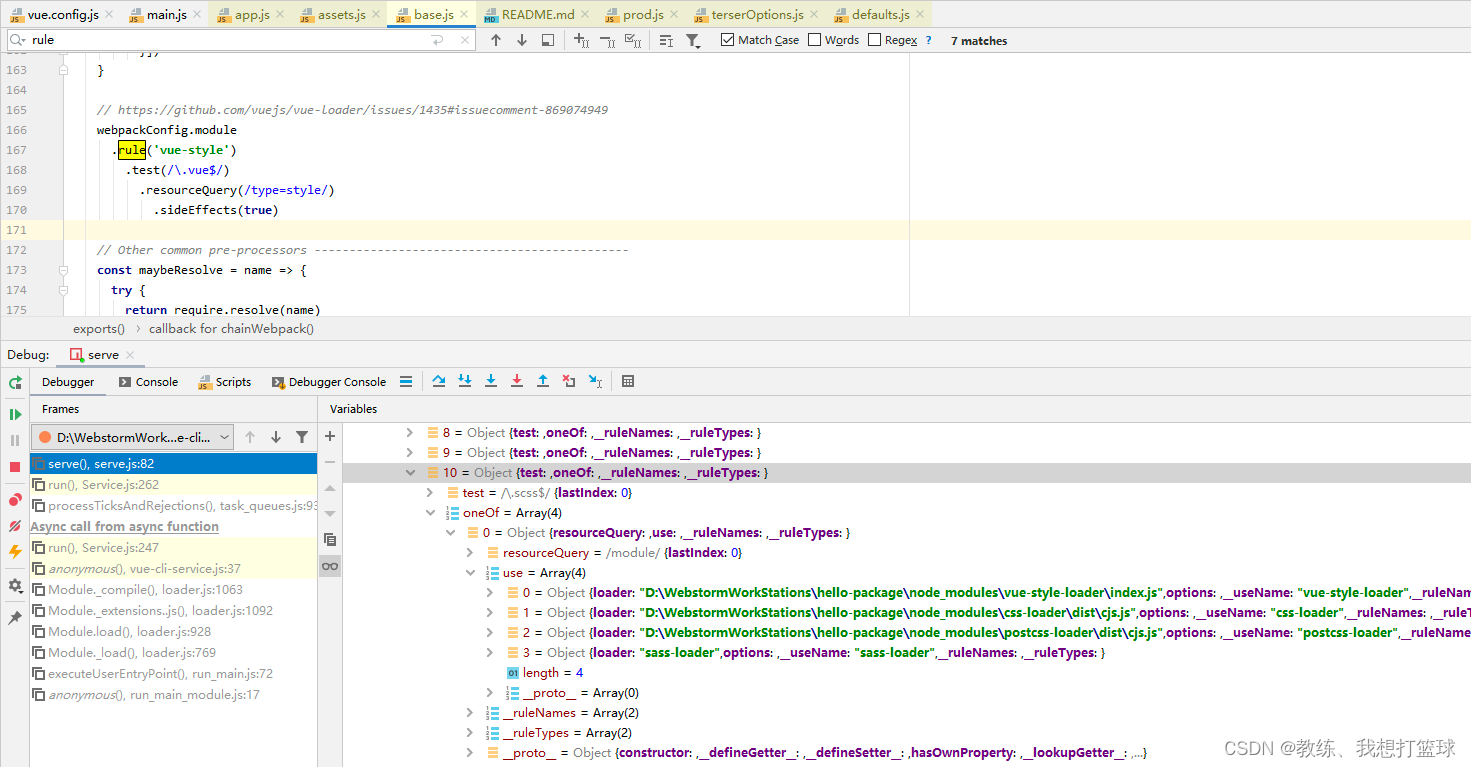This screenshot has height=767, width=1471.
Task: Switch to the Scripts debug tab
Action: point(225,382)
